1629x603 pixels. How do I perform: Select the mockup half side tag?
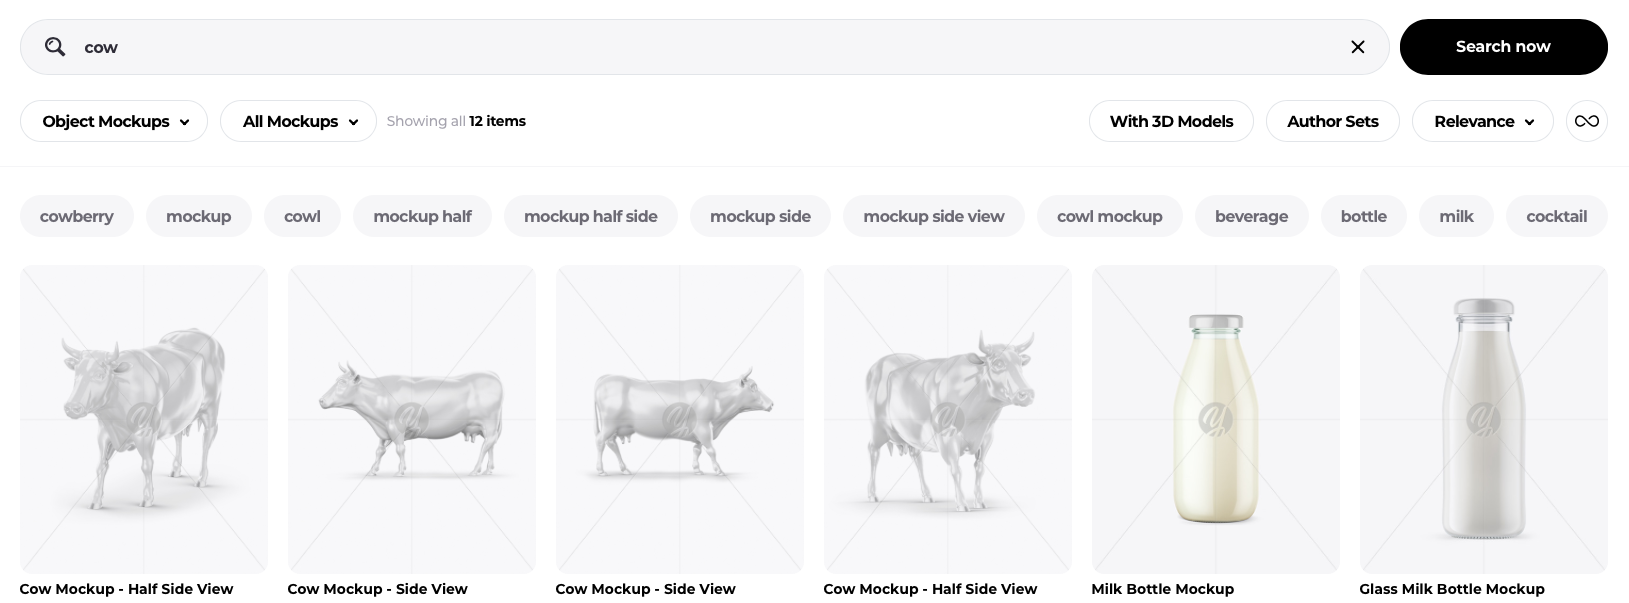click(591, 216)
